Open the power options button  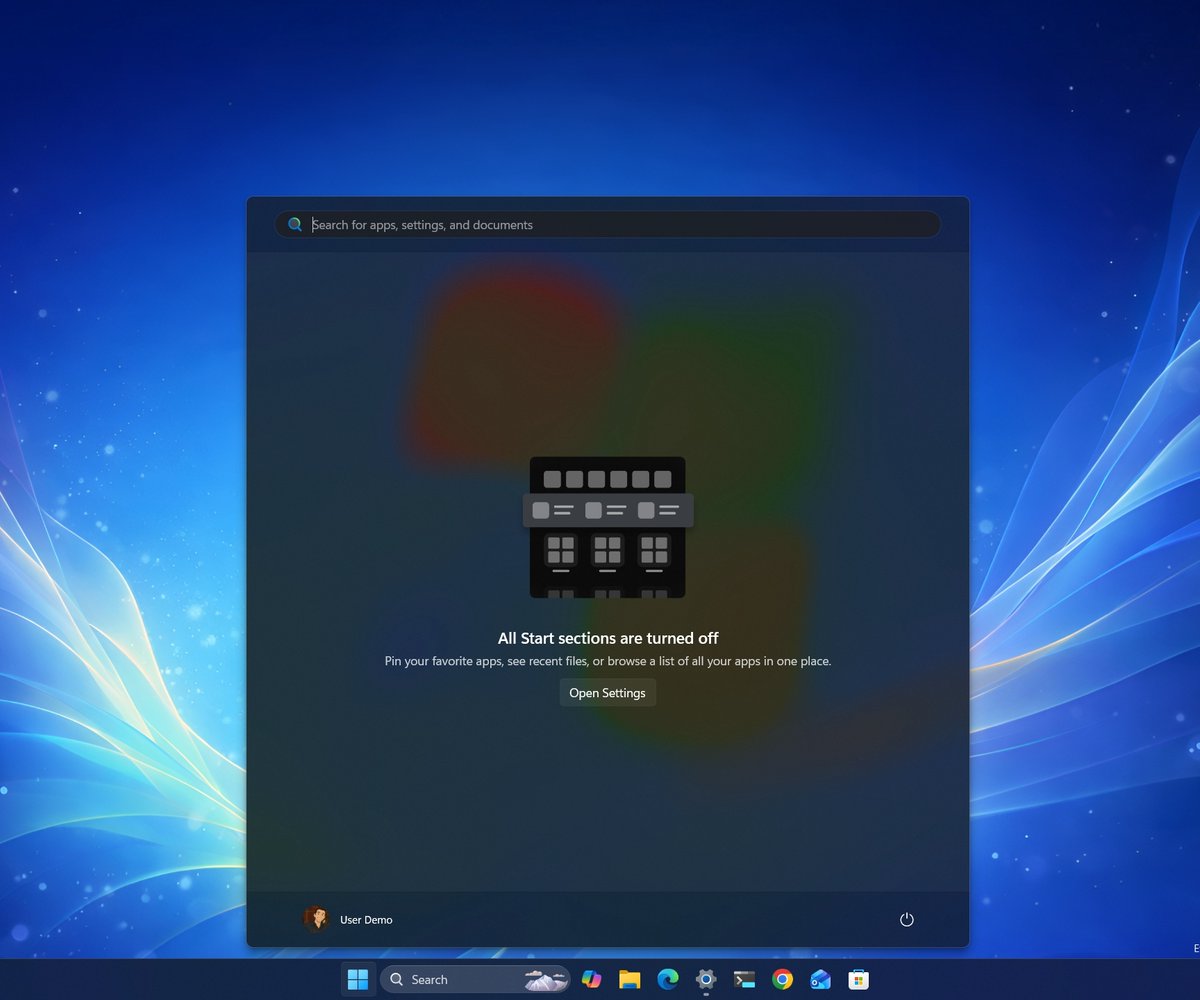pos(907,920)
